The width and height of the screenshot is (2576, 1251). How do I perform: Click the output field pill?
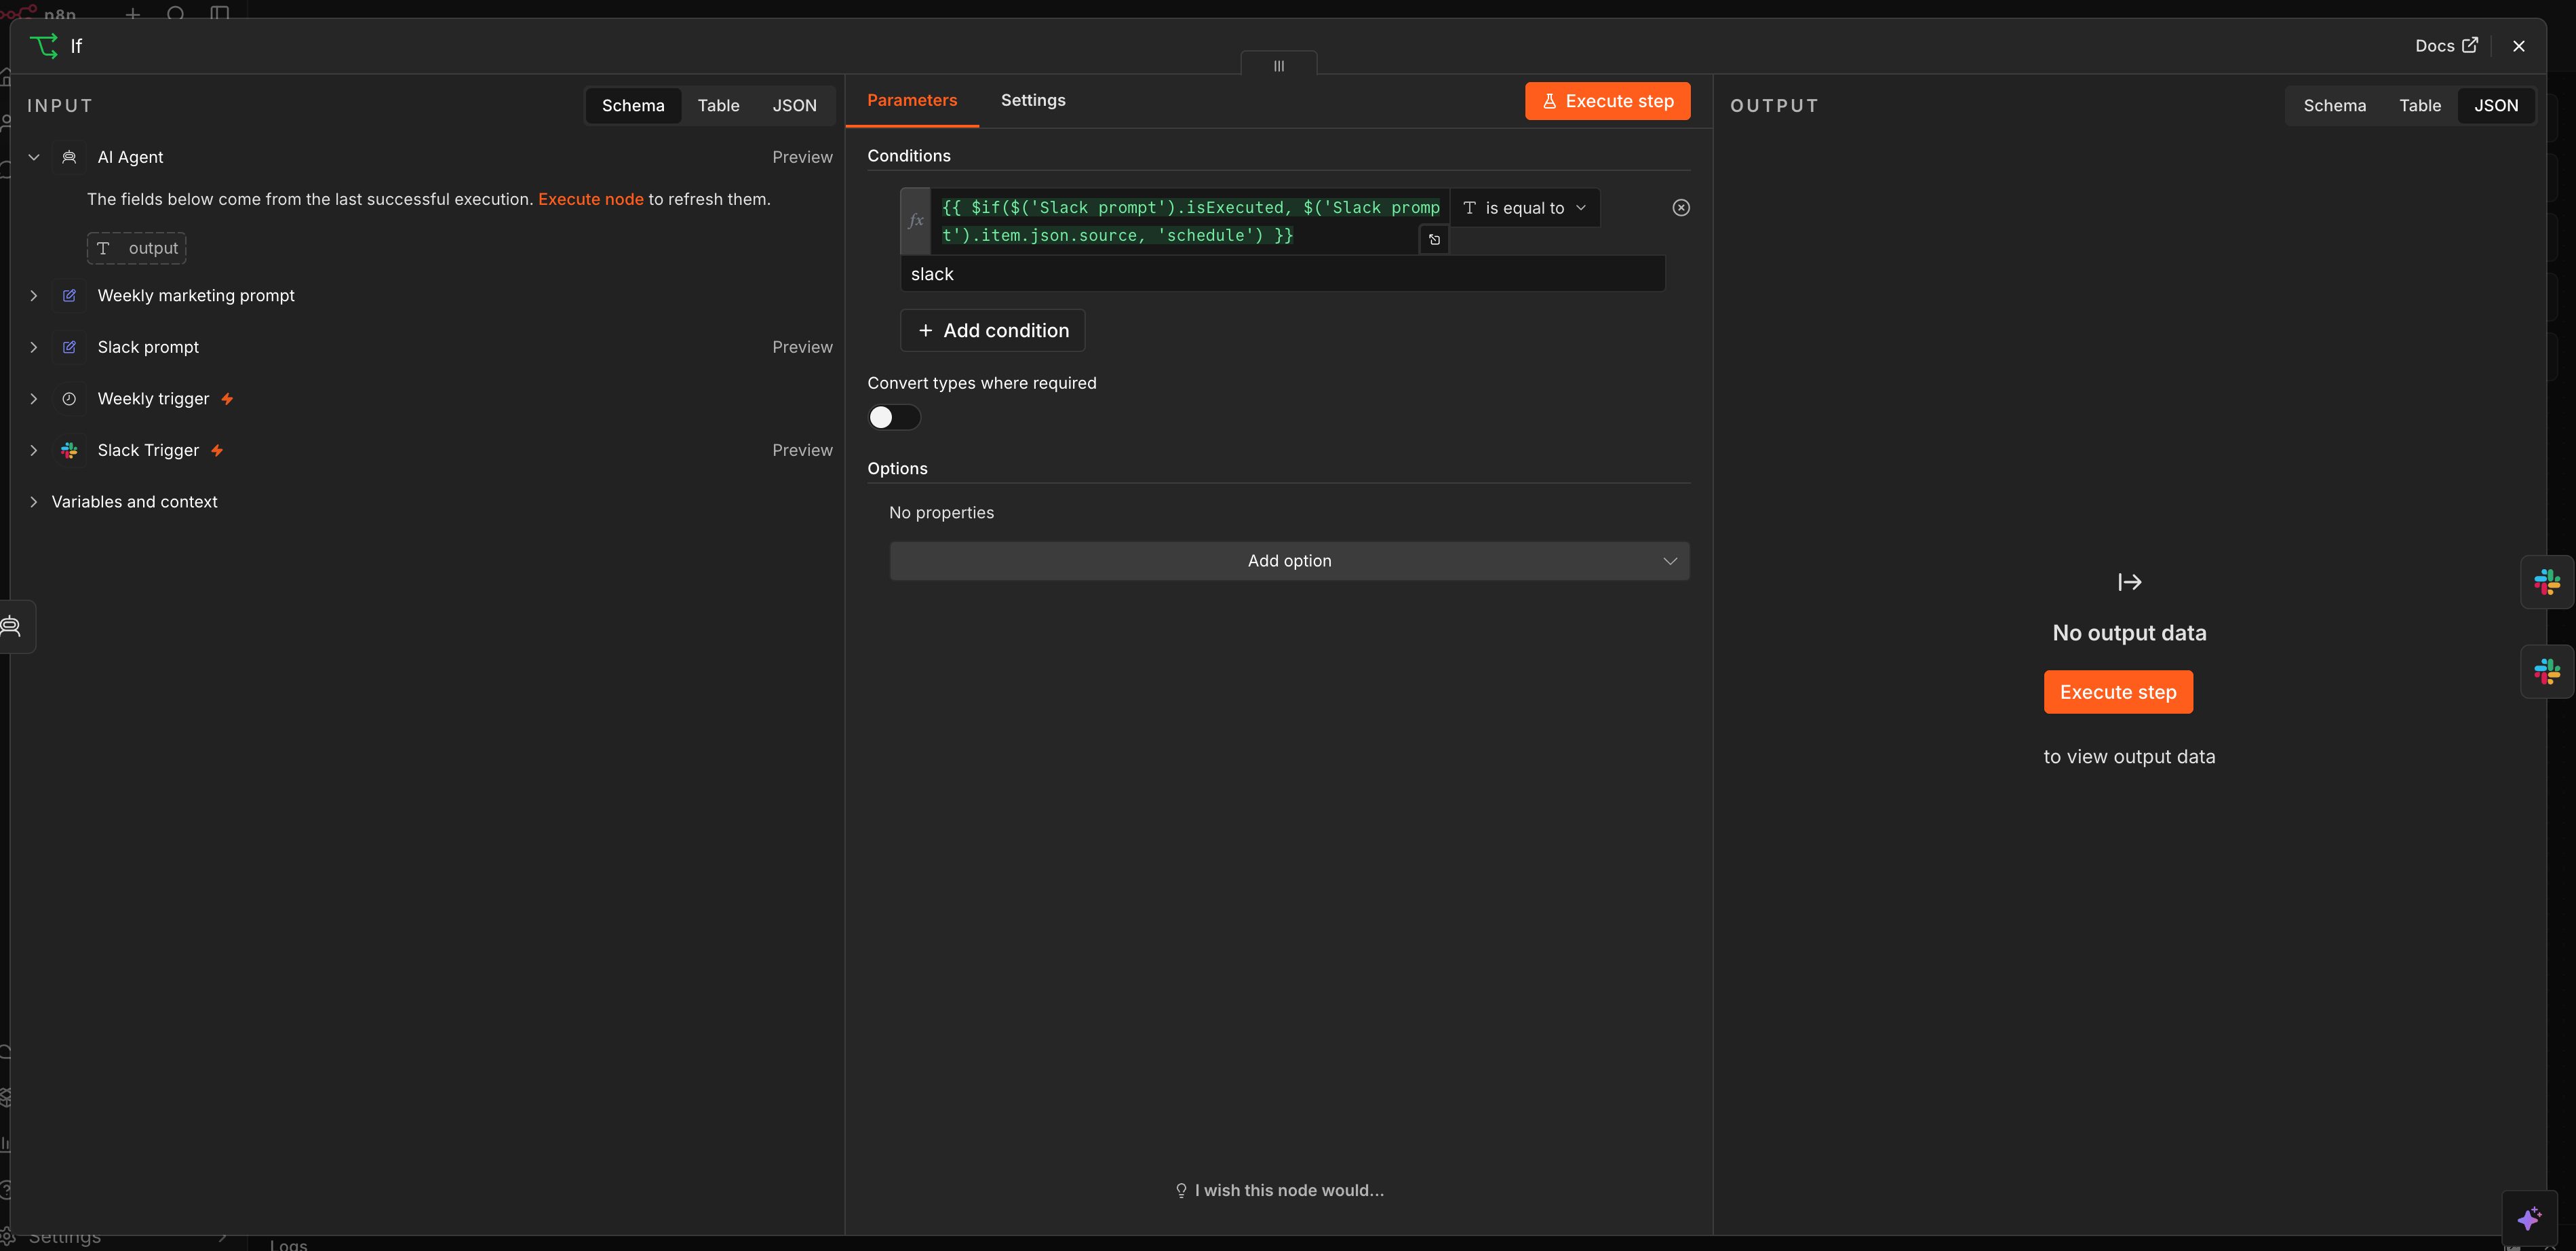137,248
